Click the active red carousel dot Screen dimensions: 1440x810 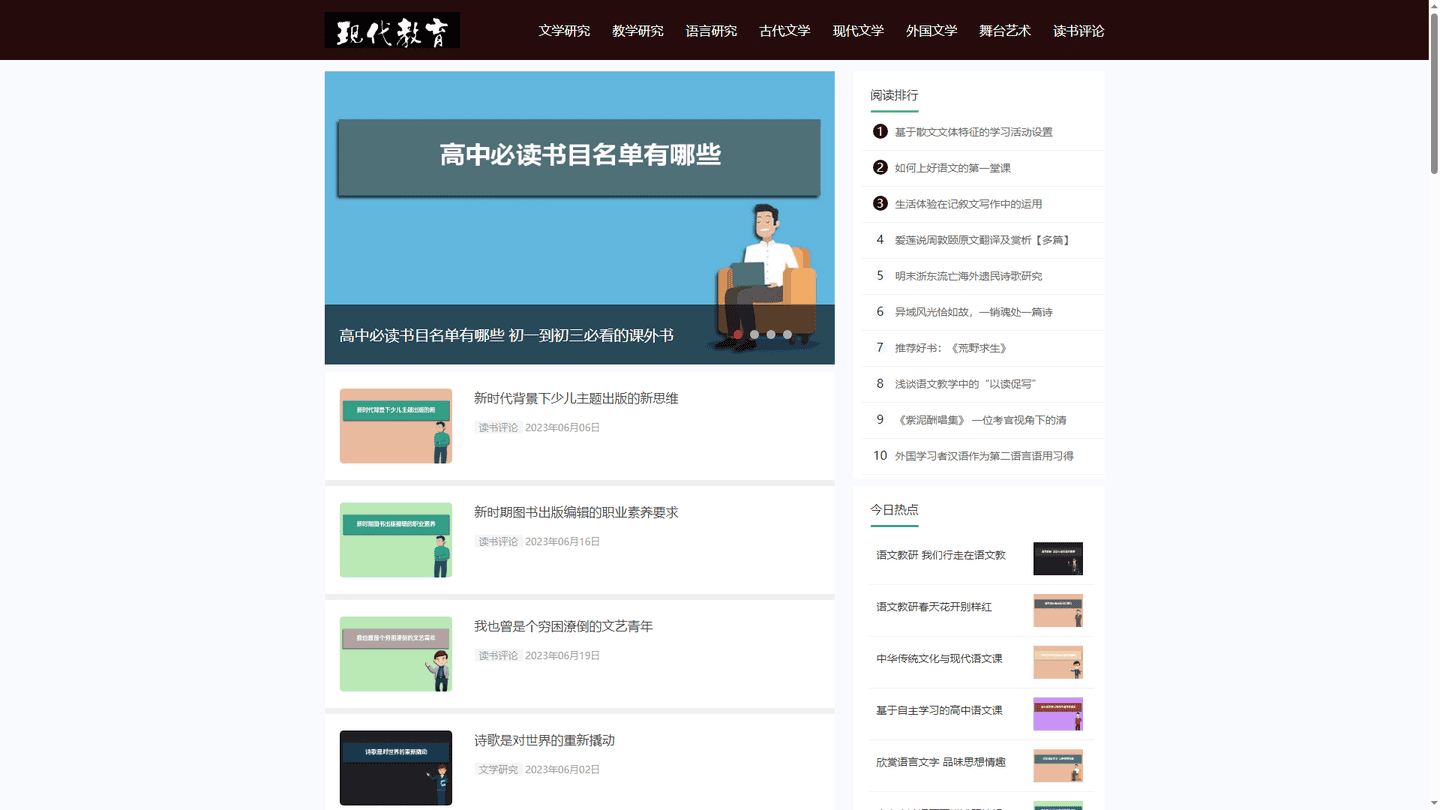point(738,335)
